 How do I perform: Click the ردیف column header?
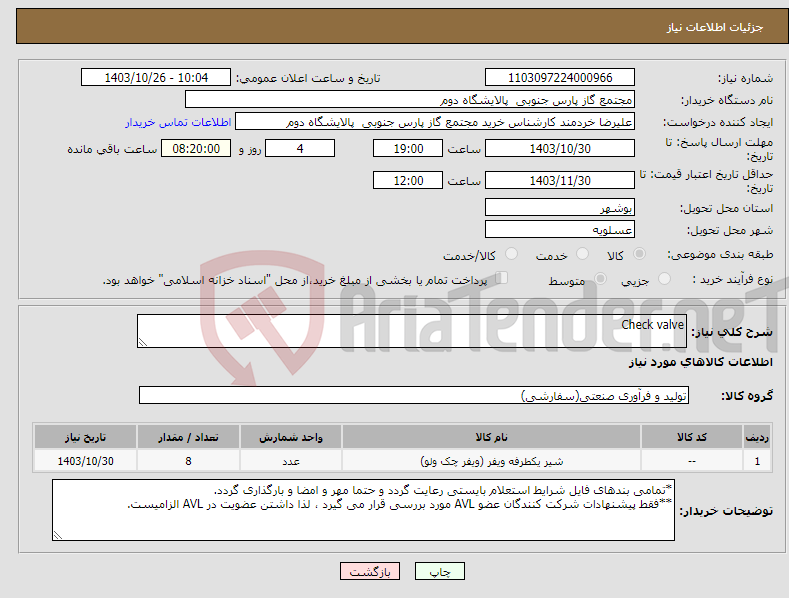[757, 437]
